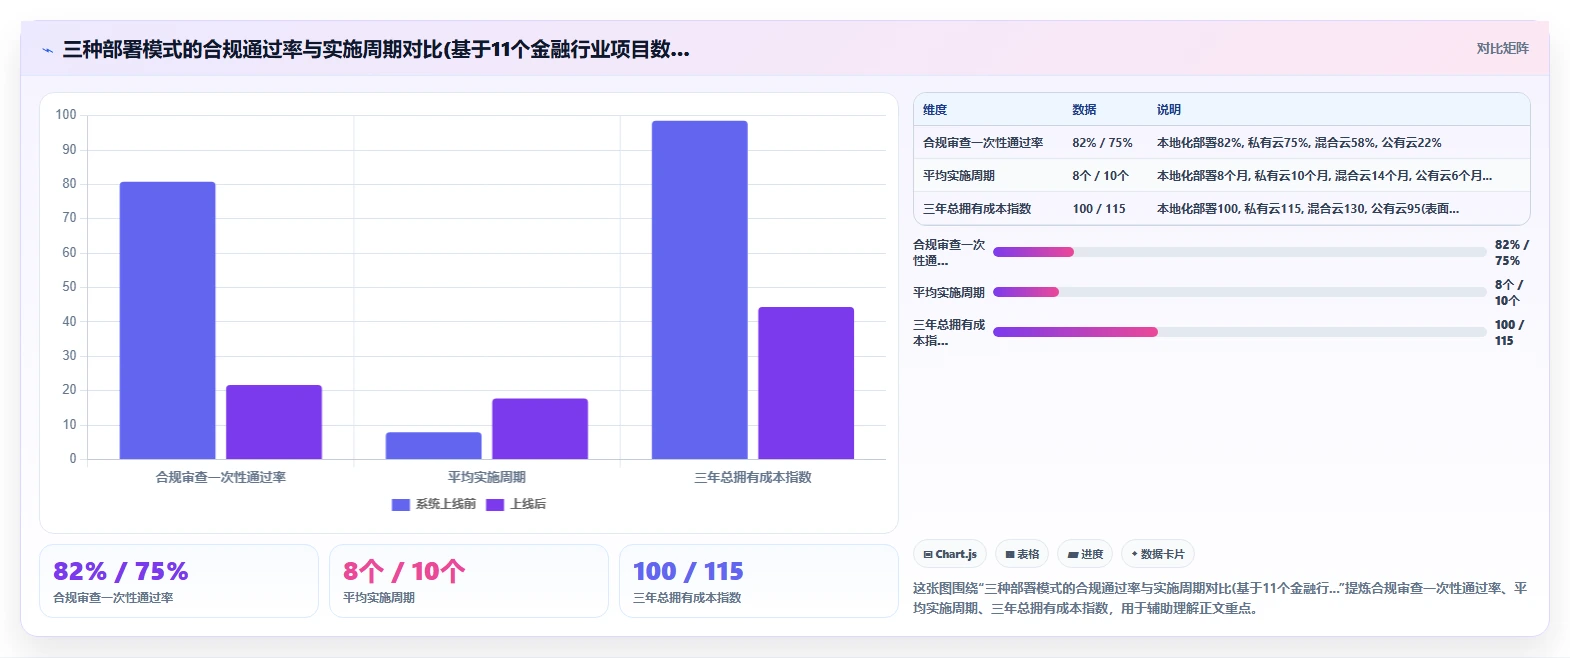Toggle the 系统上线前 legend entry

tap(434, 504)
